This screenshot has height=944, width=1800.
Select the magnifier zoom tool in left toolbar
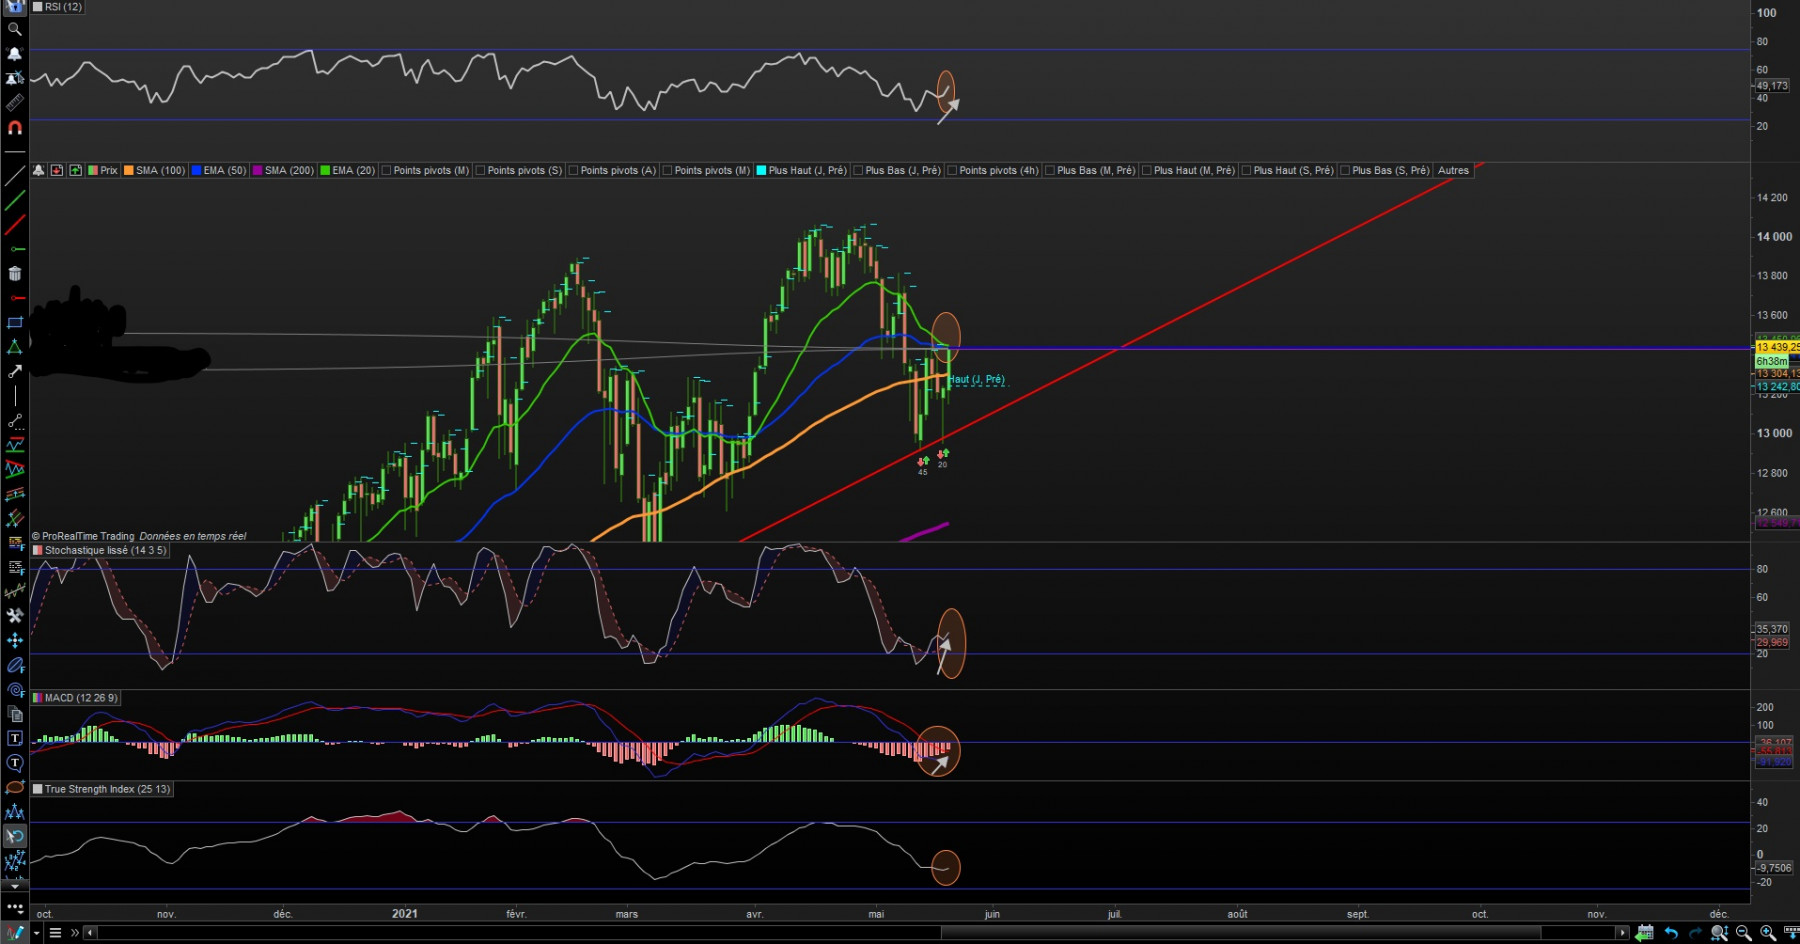14,29
